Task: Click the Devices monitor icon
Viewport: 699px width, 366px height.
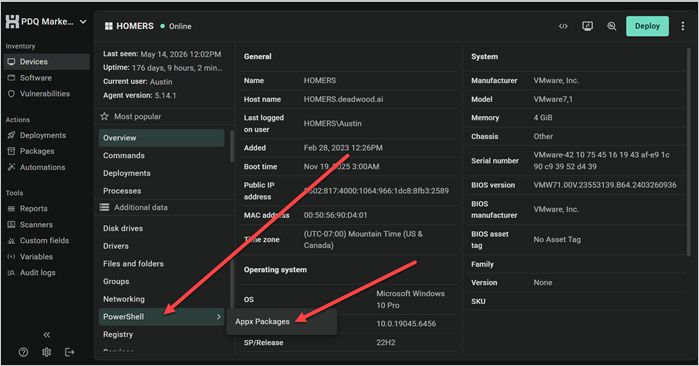Action: point(11,62)
